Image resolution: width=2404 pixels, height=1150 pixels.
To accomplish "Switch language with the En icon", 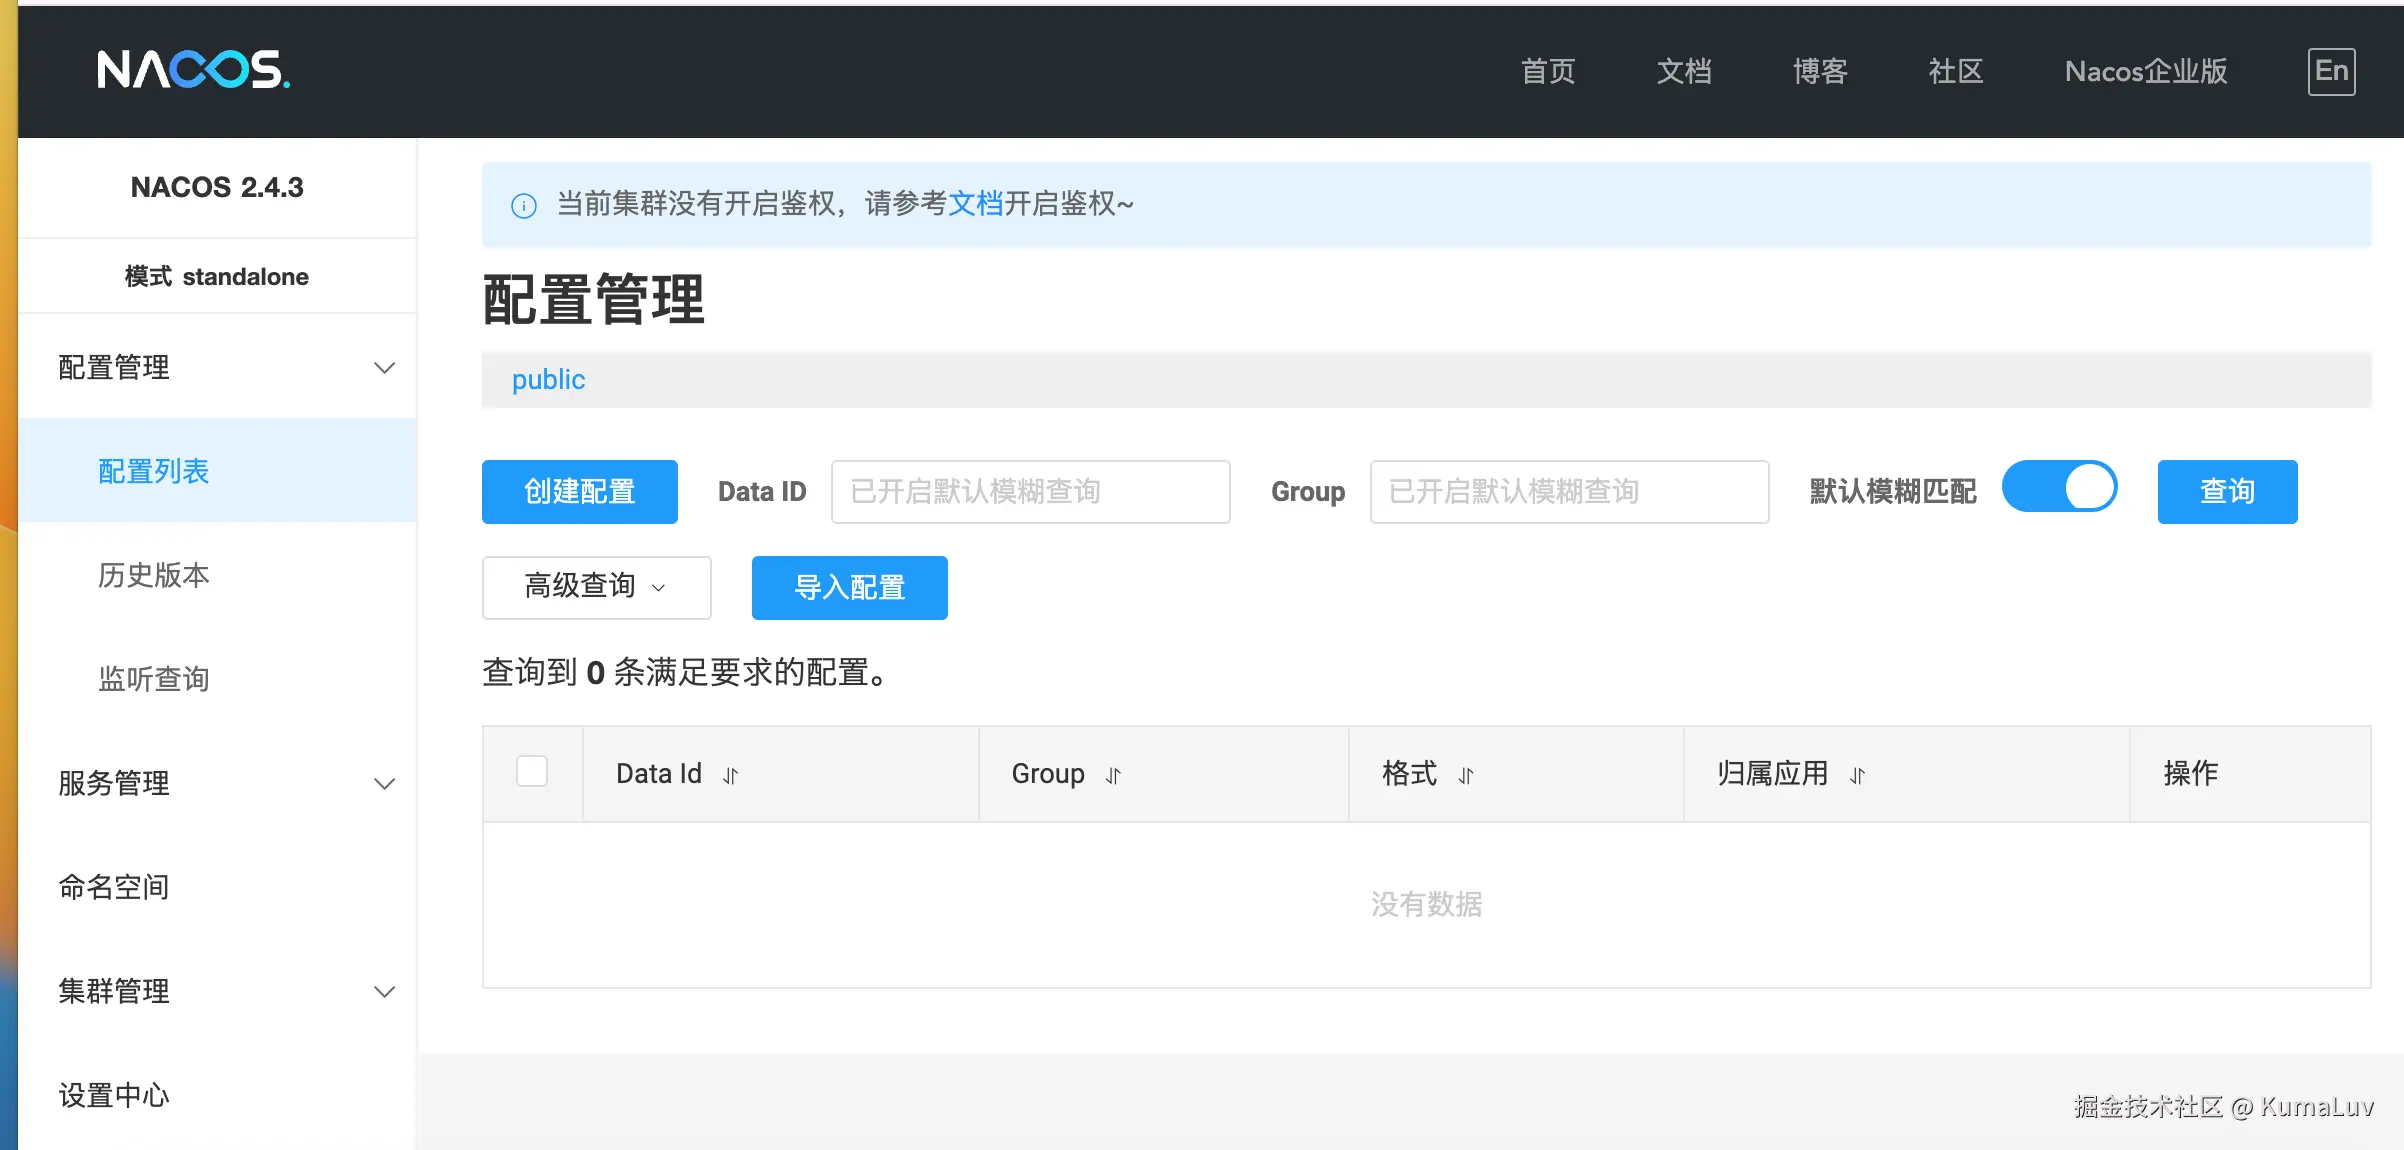I will (x=2331, y=71).
